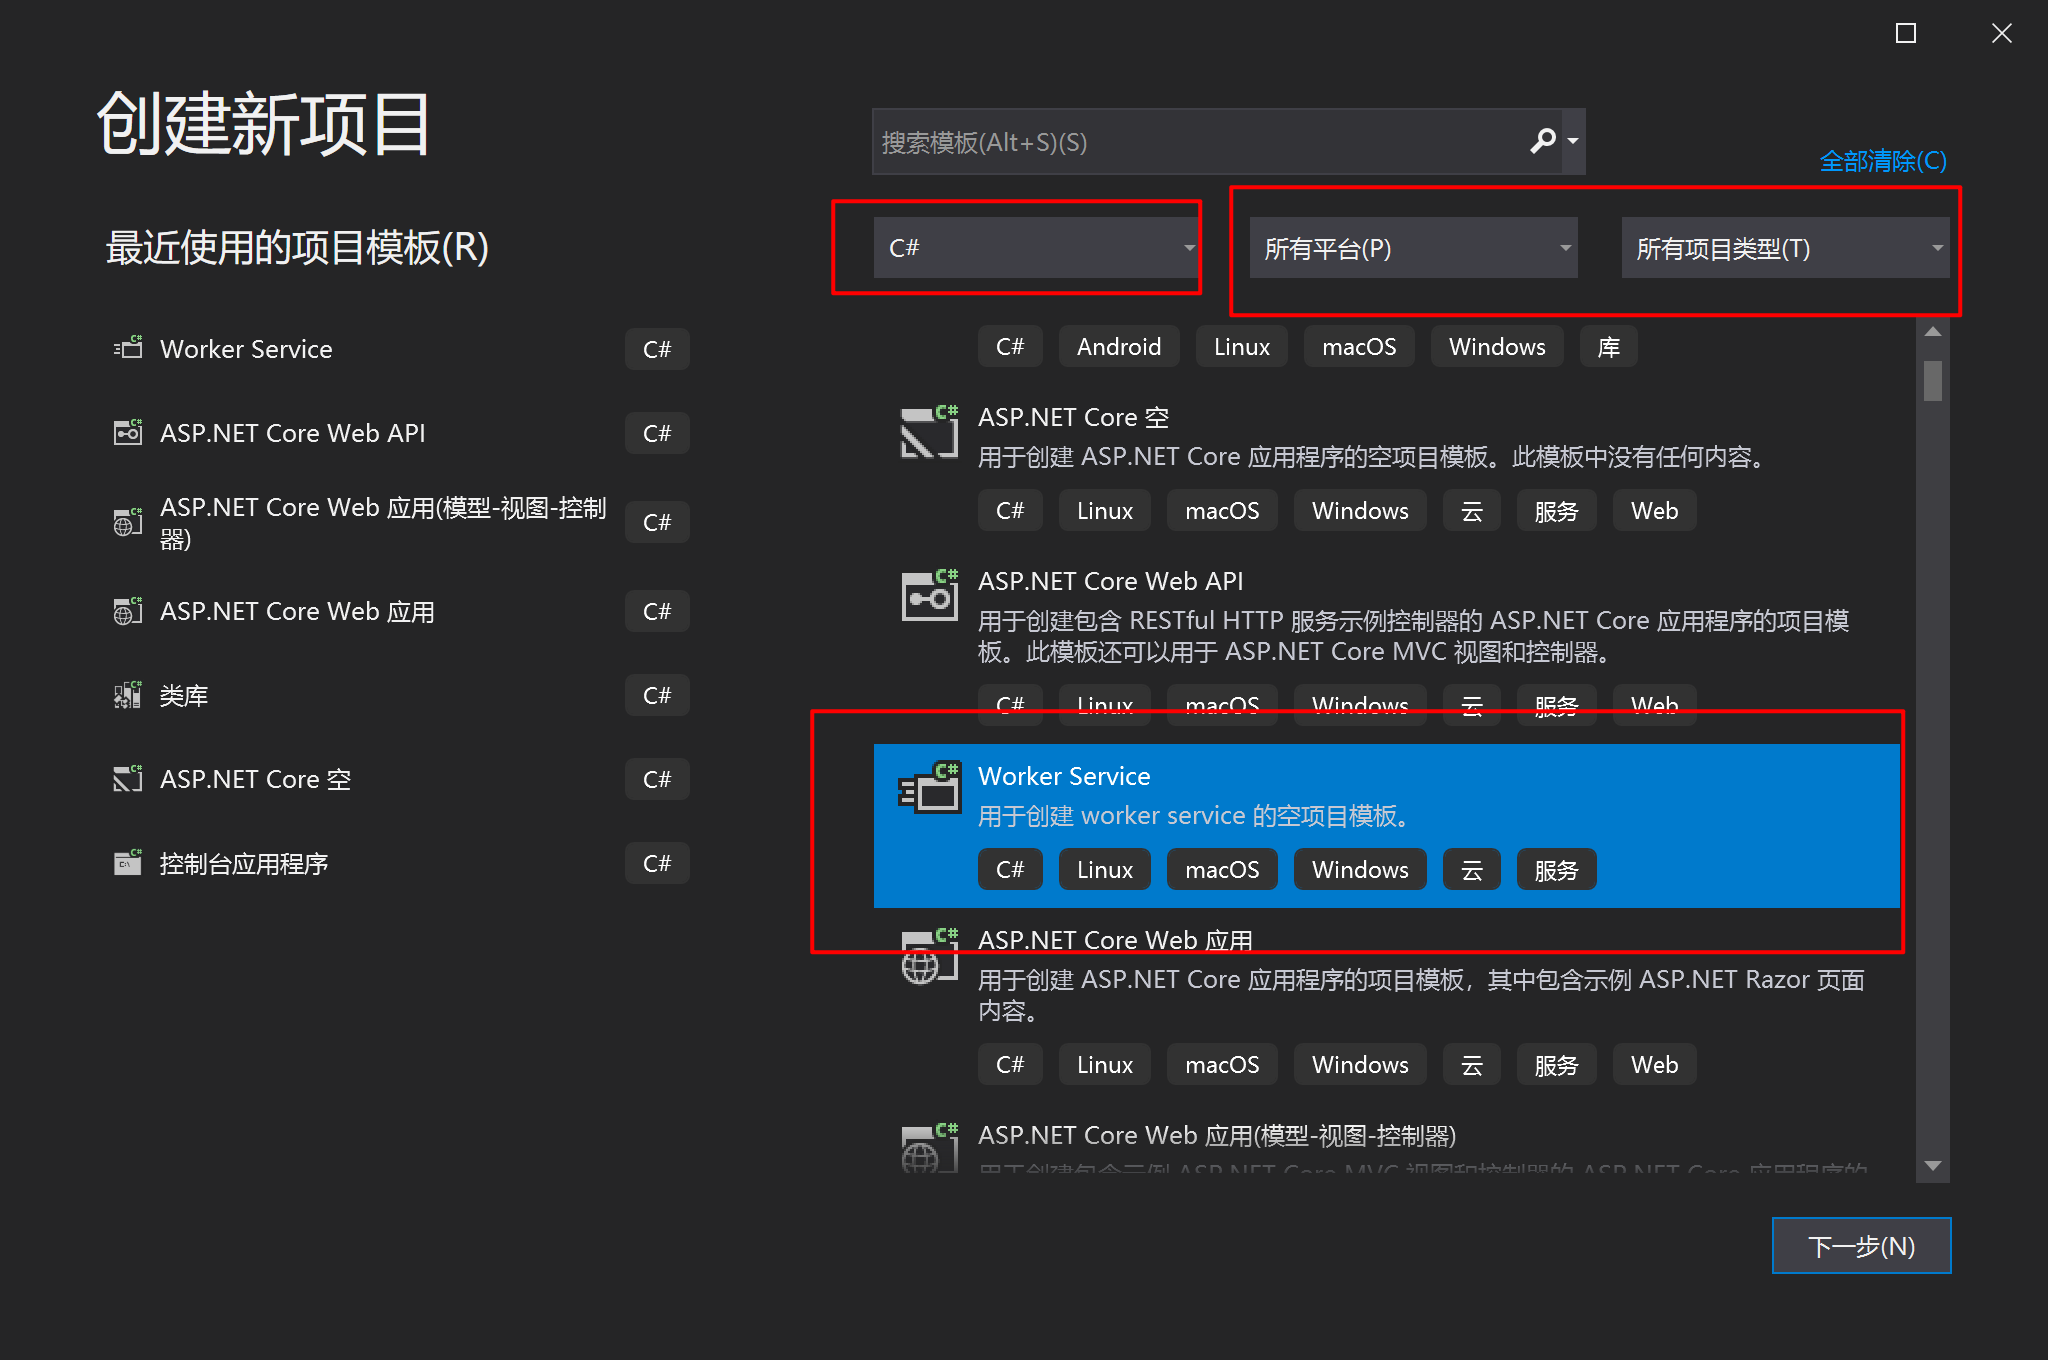Screen dimensions: 2048x1360
Task: Click the highlighted Worker Service template icon
Action: coord(929,789)
